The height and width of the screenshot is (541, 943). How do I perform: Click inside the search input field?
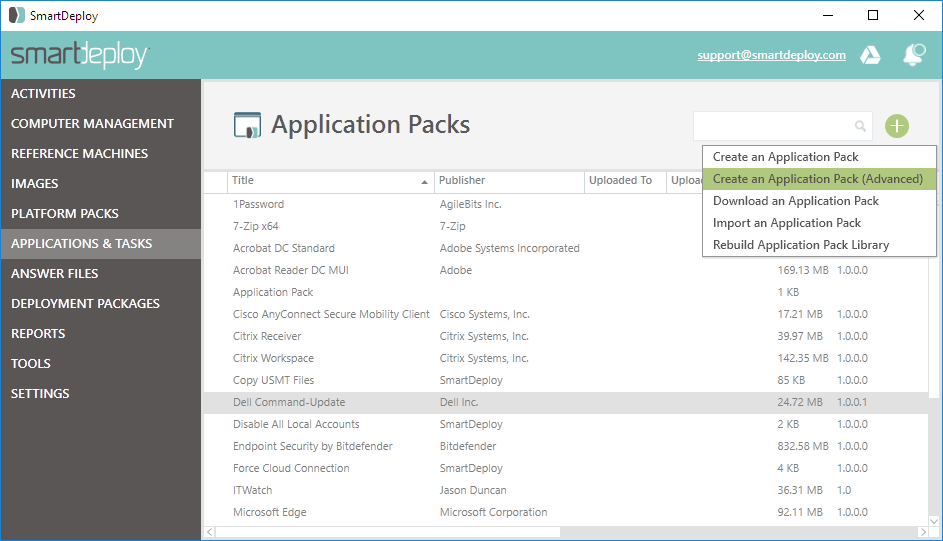pyautogui.click(x=772, y=126)
